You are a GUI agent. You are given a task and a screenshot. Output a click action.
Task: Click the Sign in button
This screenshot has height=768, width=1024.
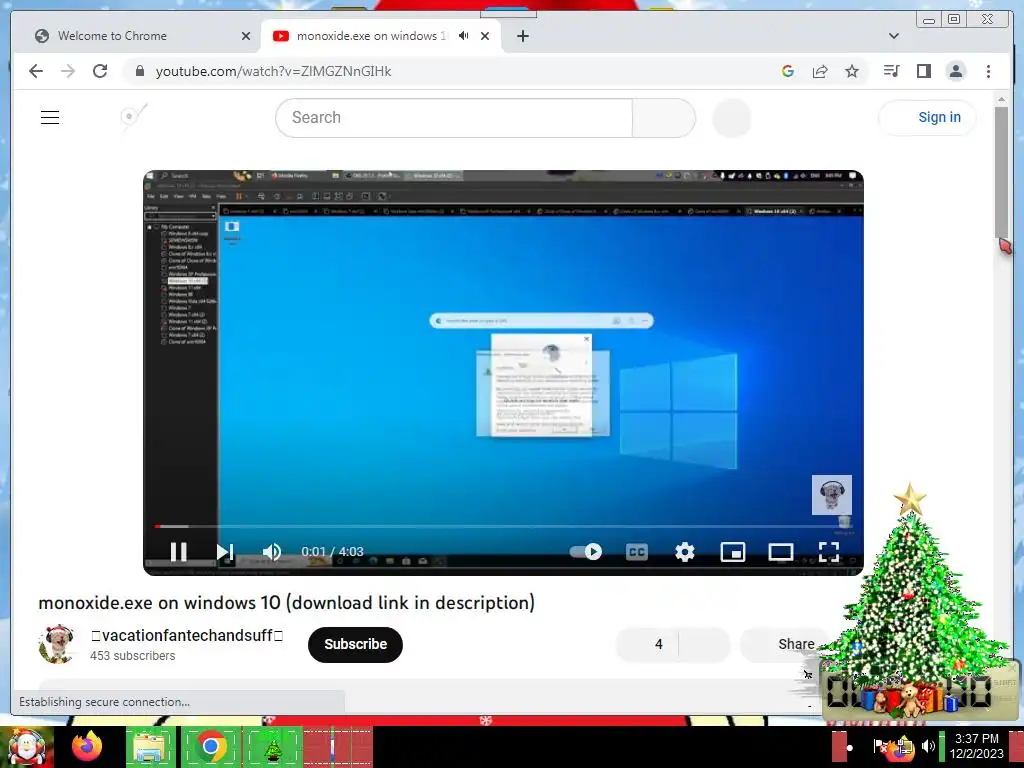[x=927, y=118]
